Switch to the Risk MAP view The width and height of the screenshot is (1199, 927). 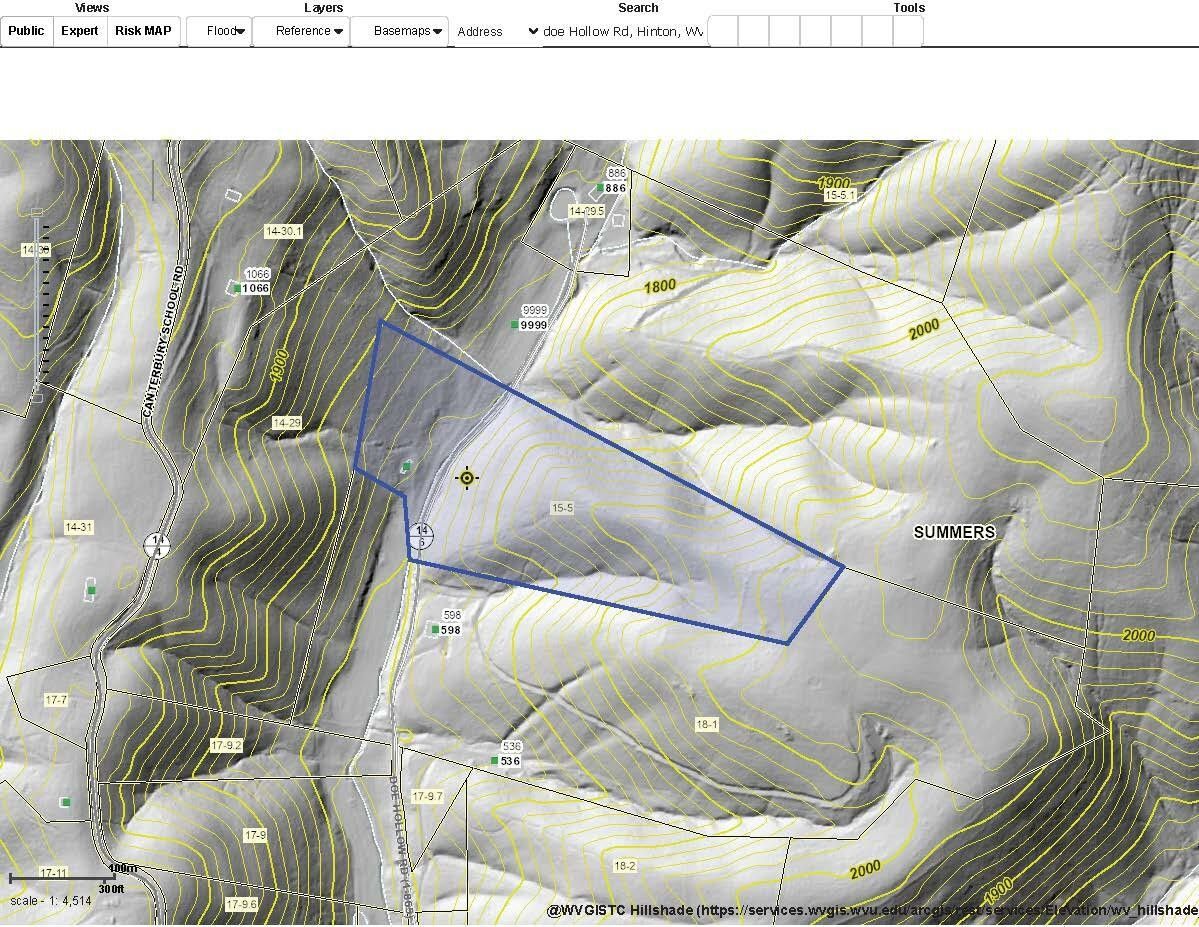(144, 31)
